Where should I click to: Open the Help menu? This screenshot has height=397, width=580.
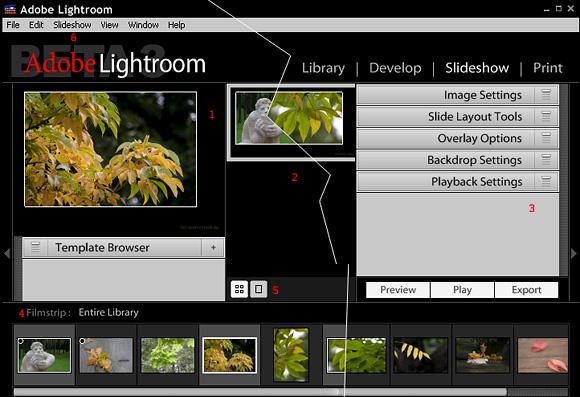pyautogui.click(x=176, y=25)
